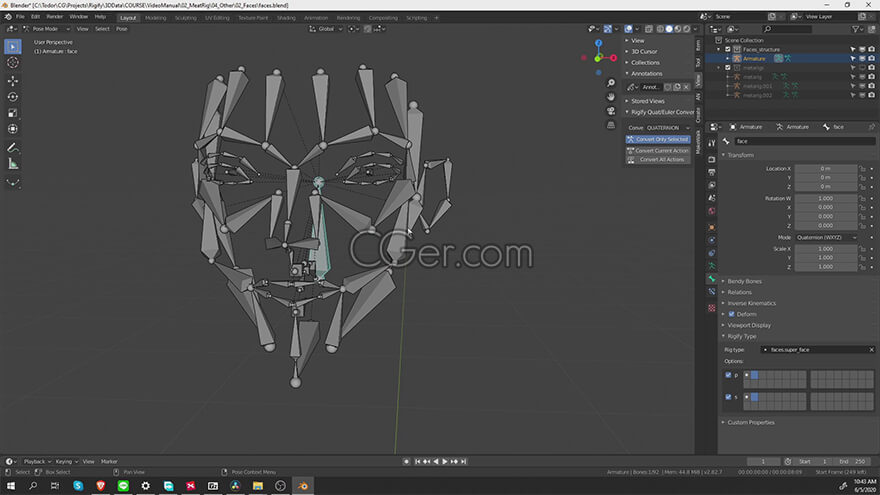Select the Transform tool

(x=12, y=130)
